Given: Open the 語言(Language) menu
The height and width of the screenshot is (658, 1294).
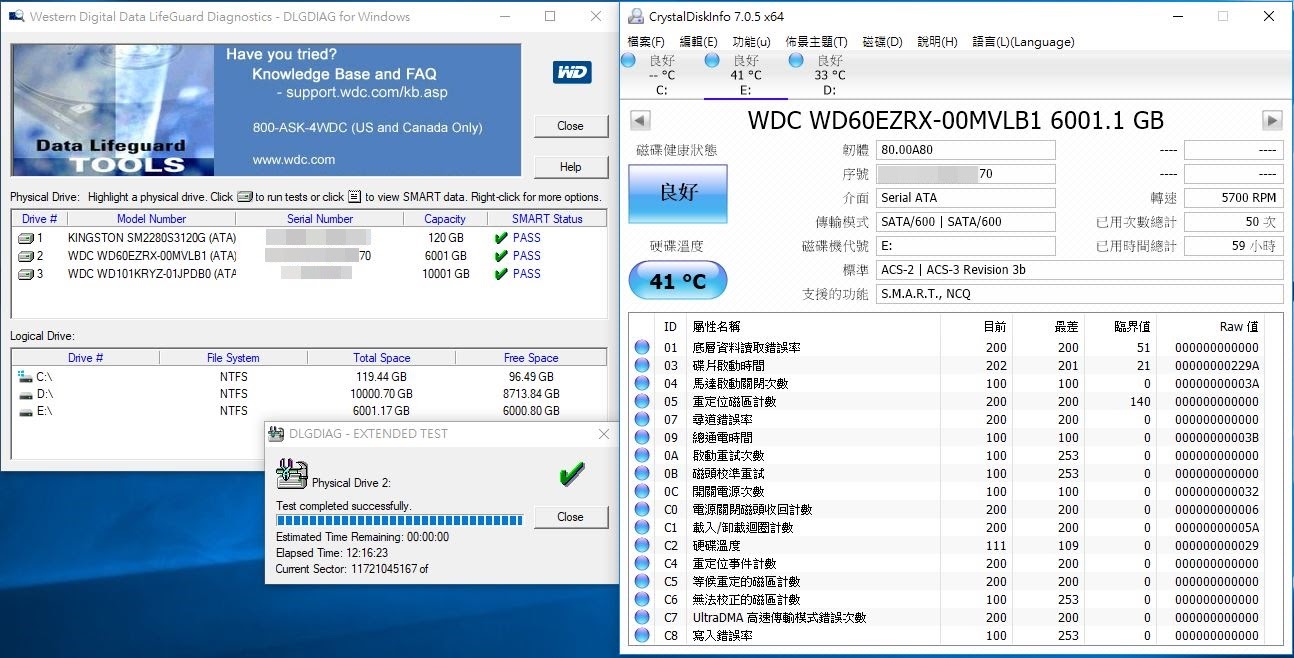Looking at the screenshot, I should (1023, 42).
